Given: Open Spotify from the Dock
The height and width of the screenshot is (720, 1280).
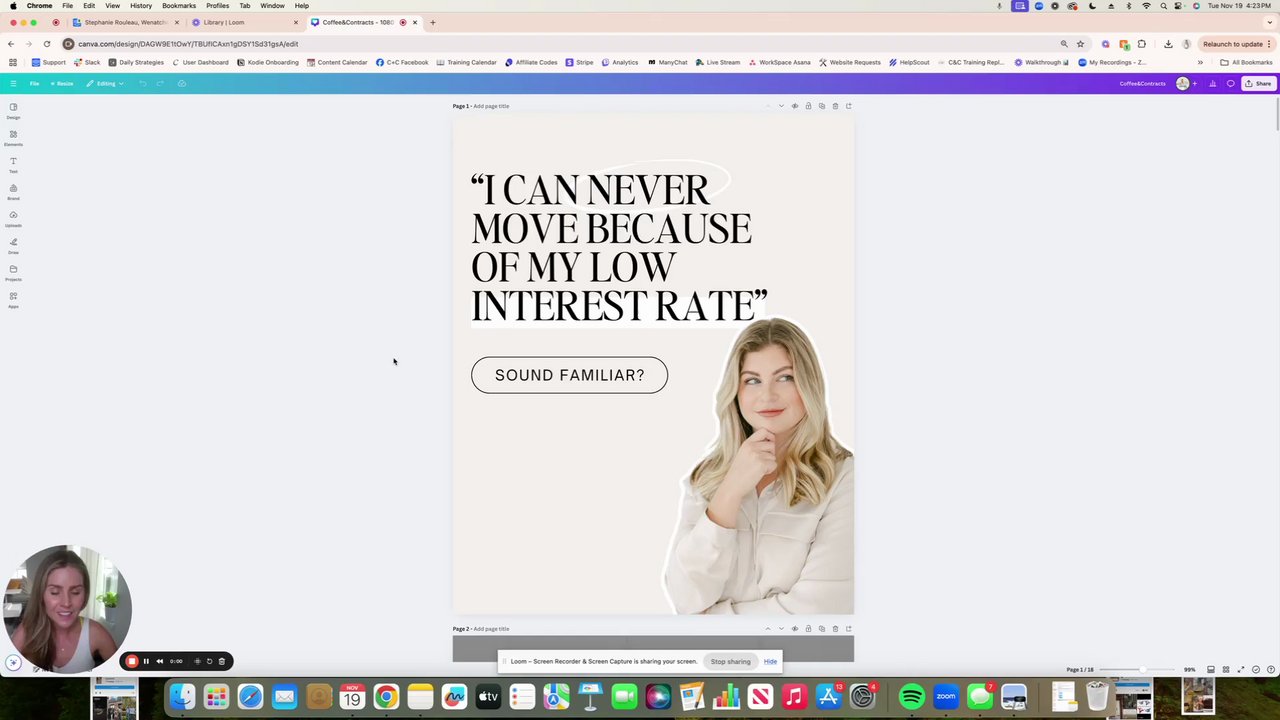Looking at the screenshot, I should [x=911, y=696].
